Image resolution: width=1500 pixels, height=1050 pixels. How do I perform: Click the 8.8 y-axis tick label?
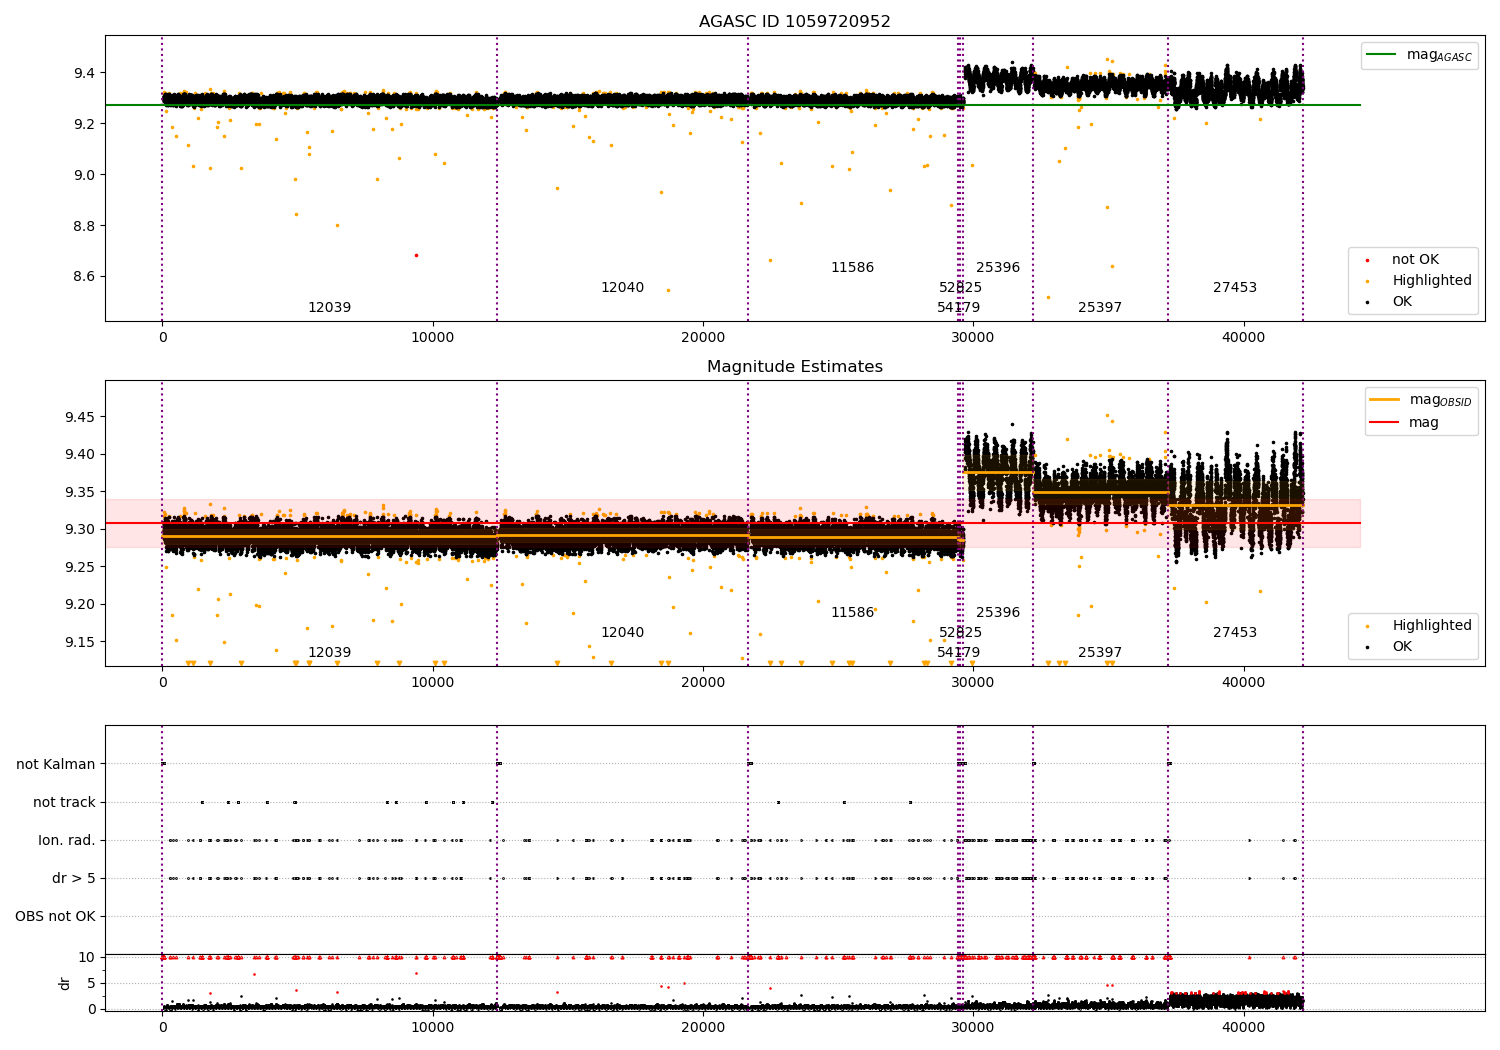point(84,226)
